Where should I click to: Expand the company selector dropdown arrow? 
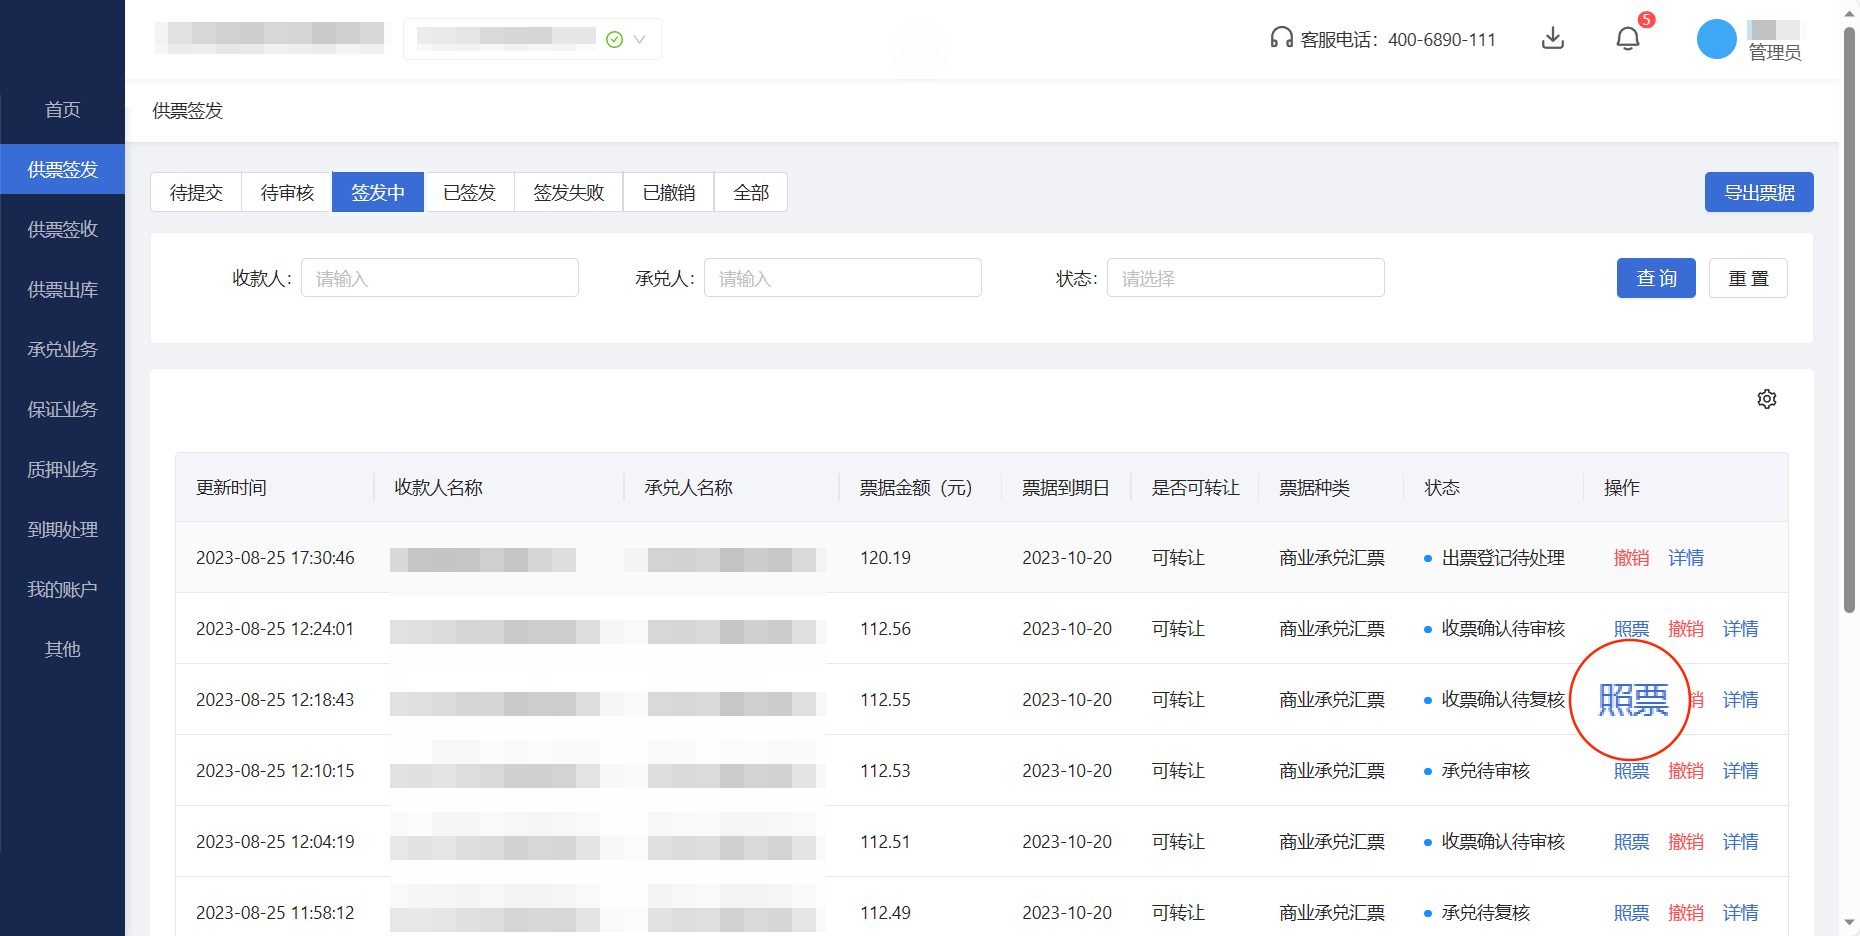coord(638,39)
